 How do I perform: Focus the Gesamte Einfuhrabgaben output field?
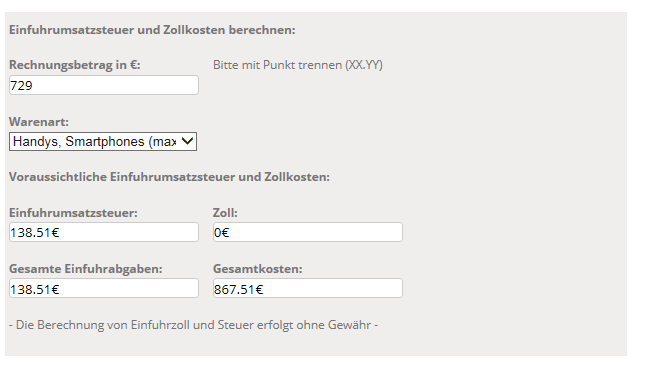pyautogui.click(x=104, y=288)
